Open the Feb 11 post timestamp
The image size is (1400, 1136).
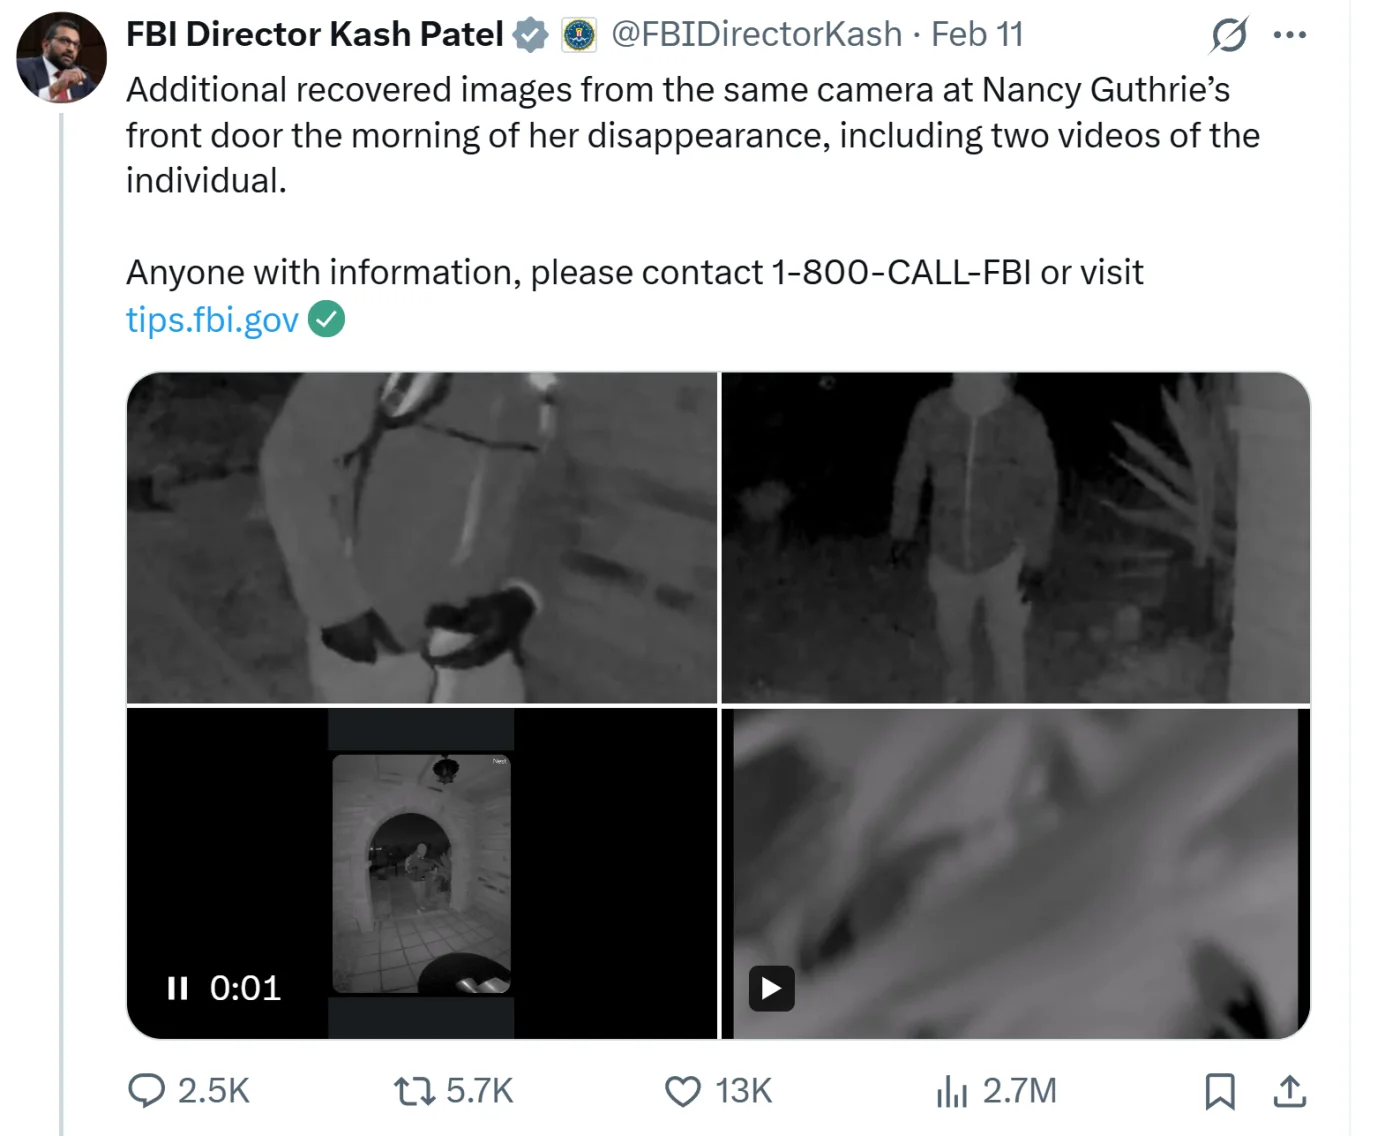coord(977,35)
